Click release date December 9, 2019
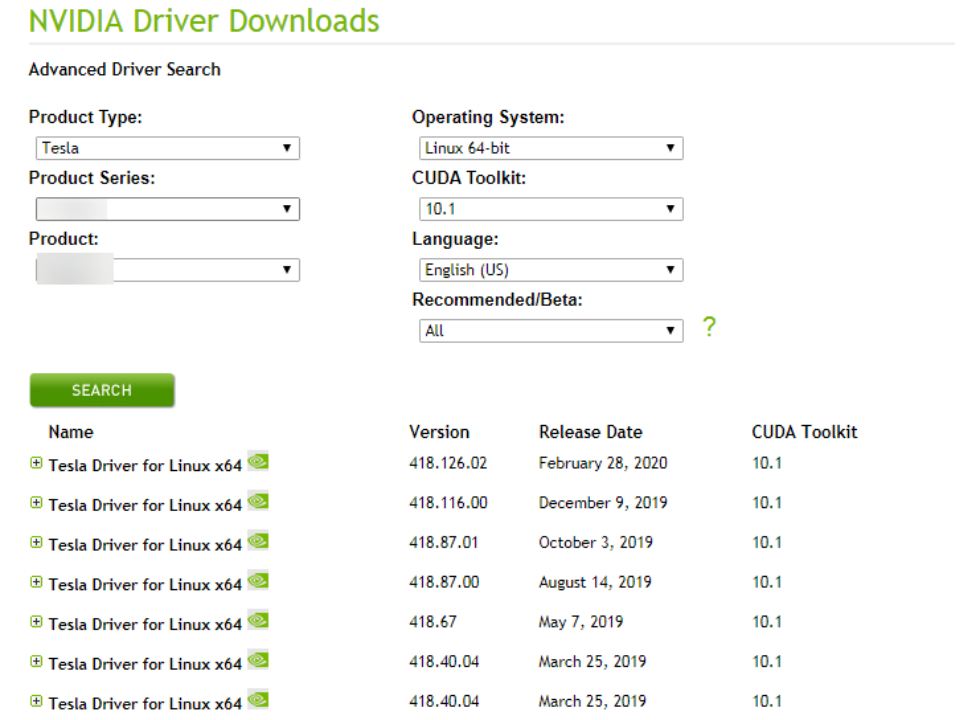 tap(603, 502)
